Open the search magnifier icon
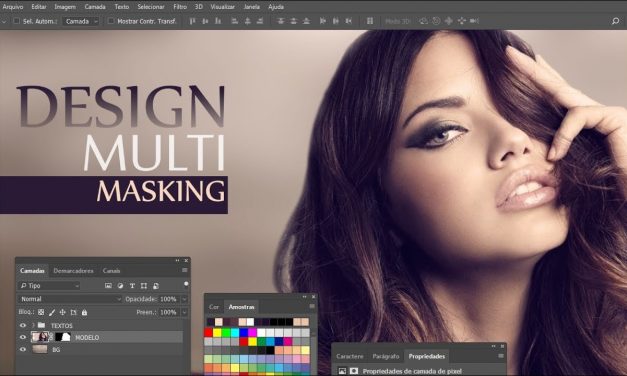The height and width of the screenshot is (376, 627). tap(615, 21)
